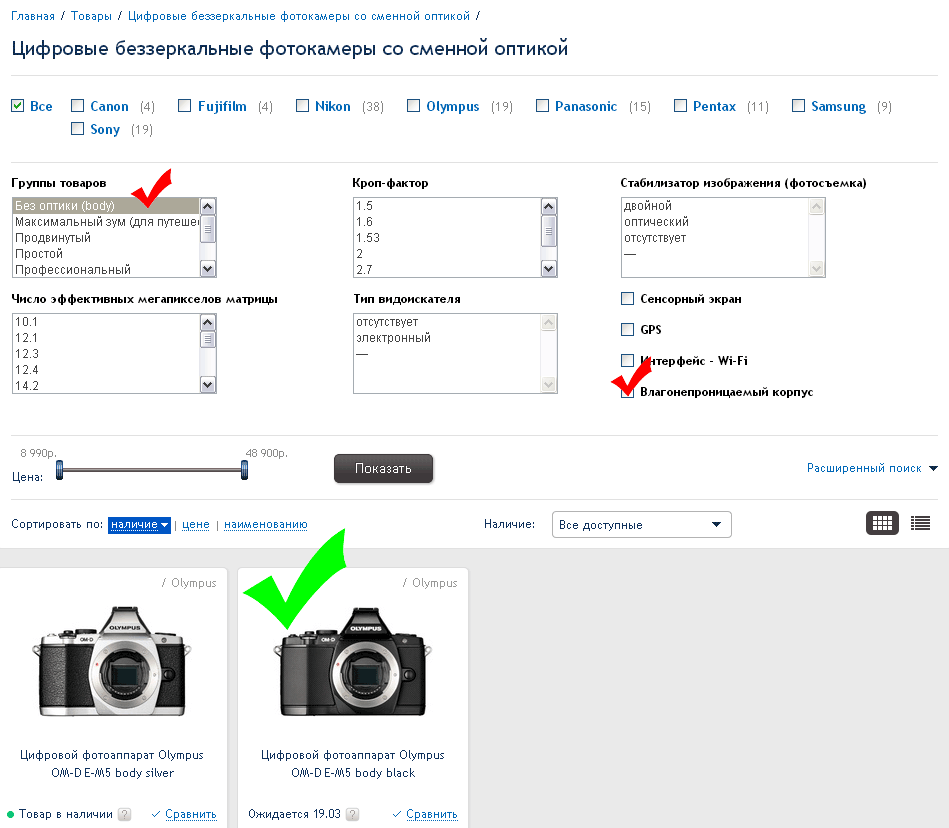
Task: Open the silver Olympus camera thumbnail
Action: pyautogui.click(x=112, y=662)
